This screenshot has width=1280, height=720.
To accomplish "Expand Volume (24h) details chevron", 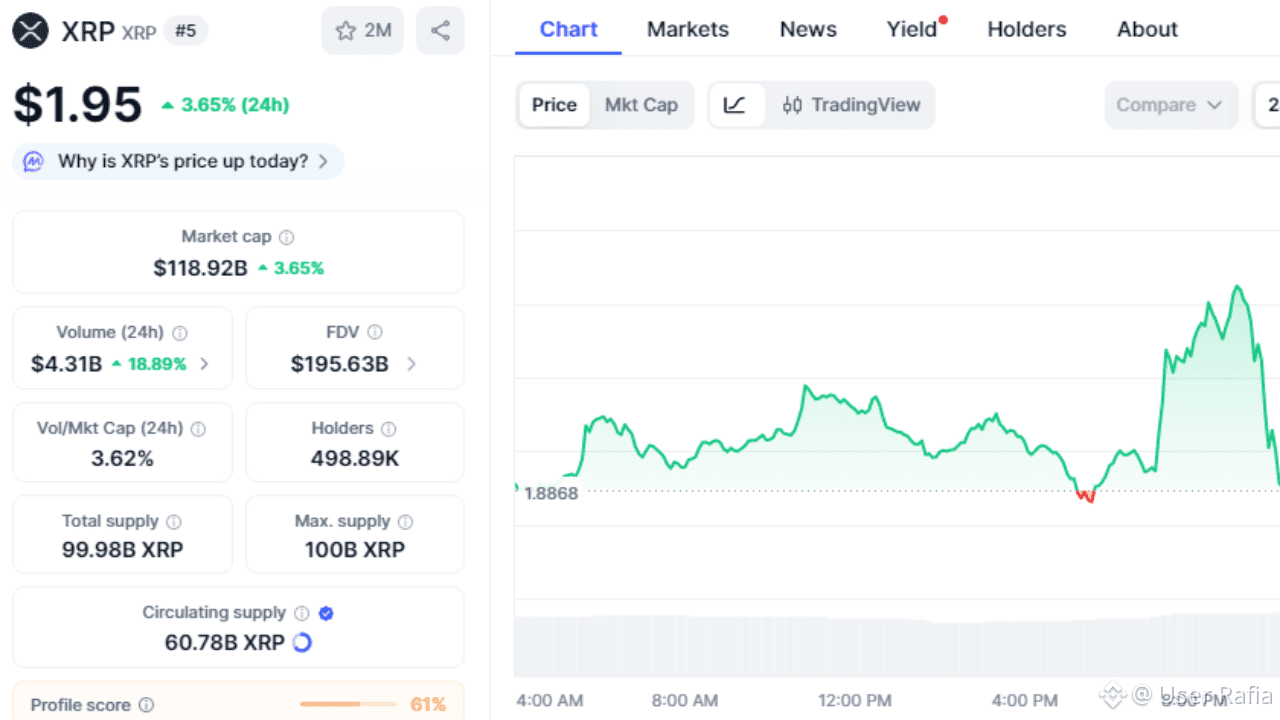I will click(x=205, y=364).
